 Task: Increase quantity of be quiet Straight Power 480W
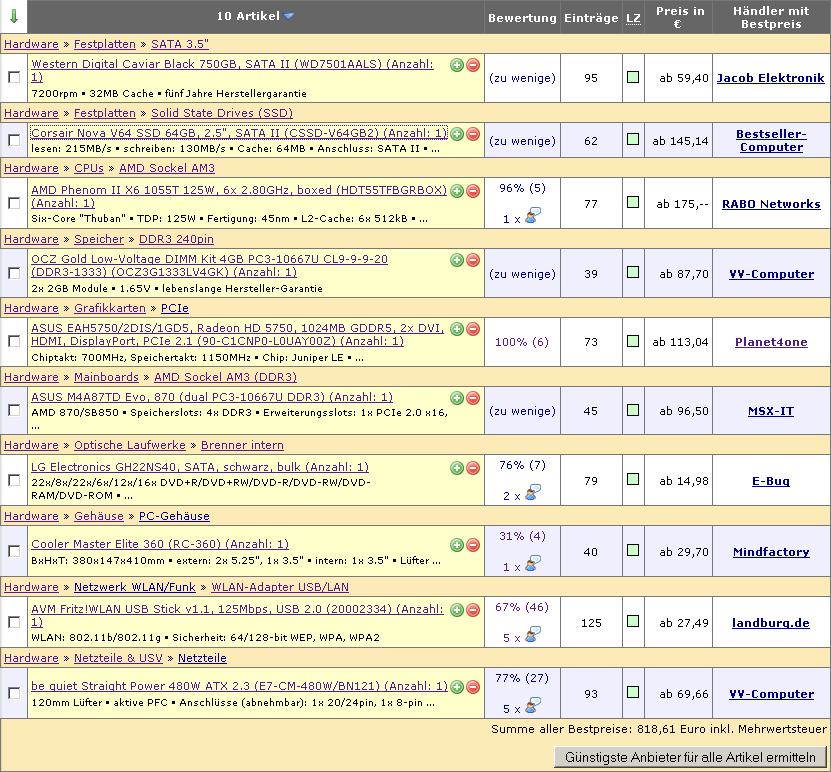(457, 687)
